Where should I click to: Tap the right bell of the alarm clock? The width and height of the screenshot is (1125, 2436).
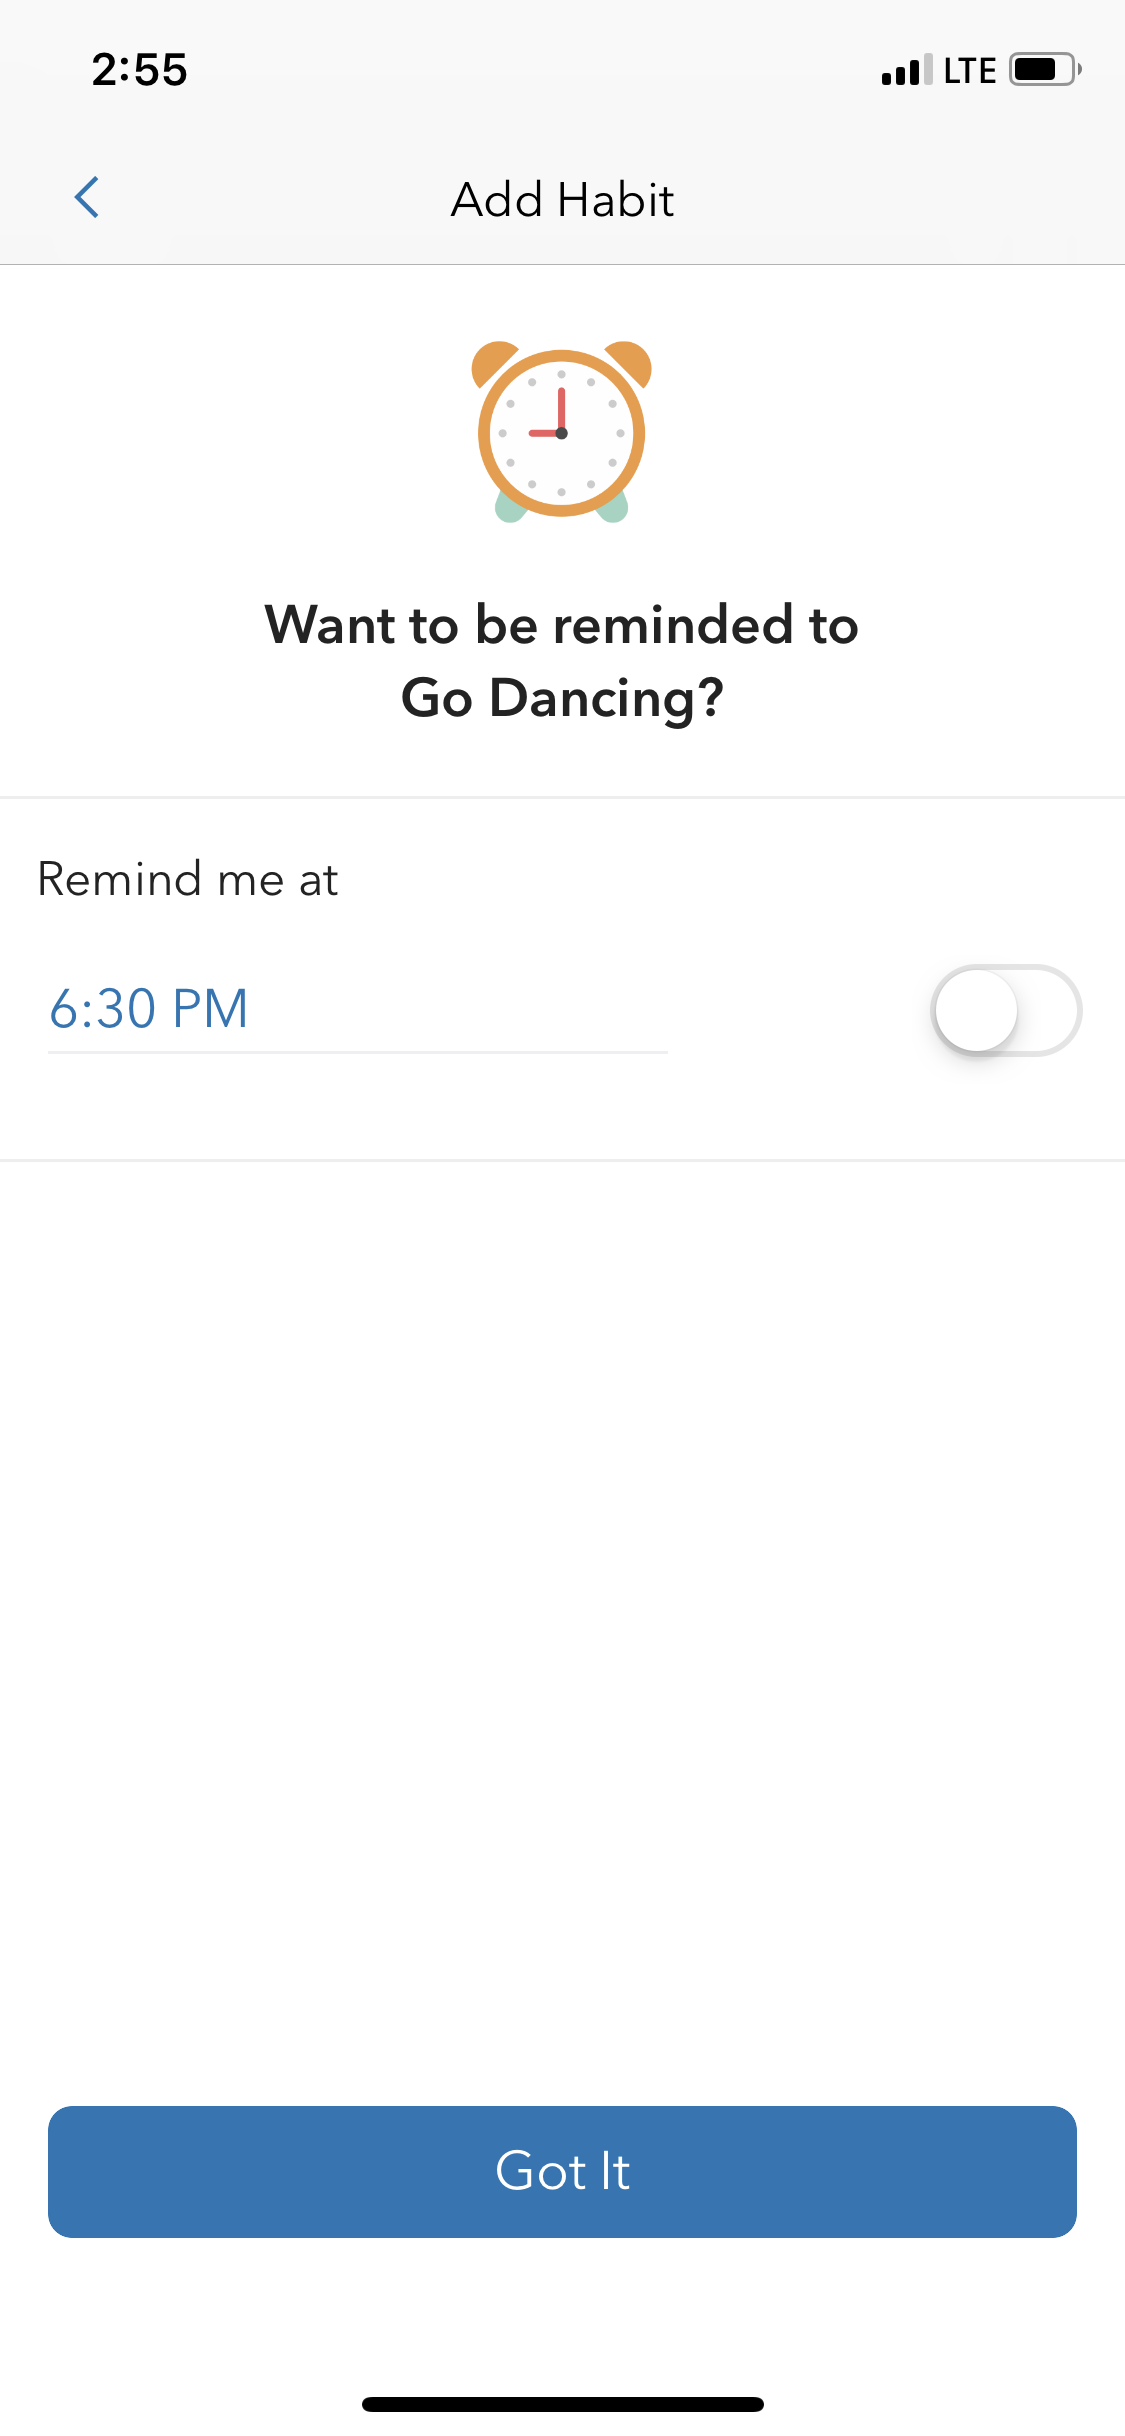pyautogui.click(x=629, y=362)
